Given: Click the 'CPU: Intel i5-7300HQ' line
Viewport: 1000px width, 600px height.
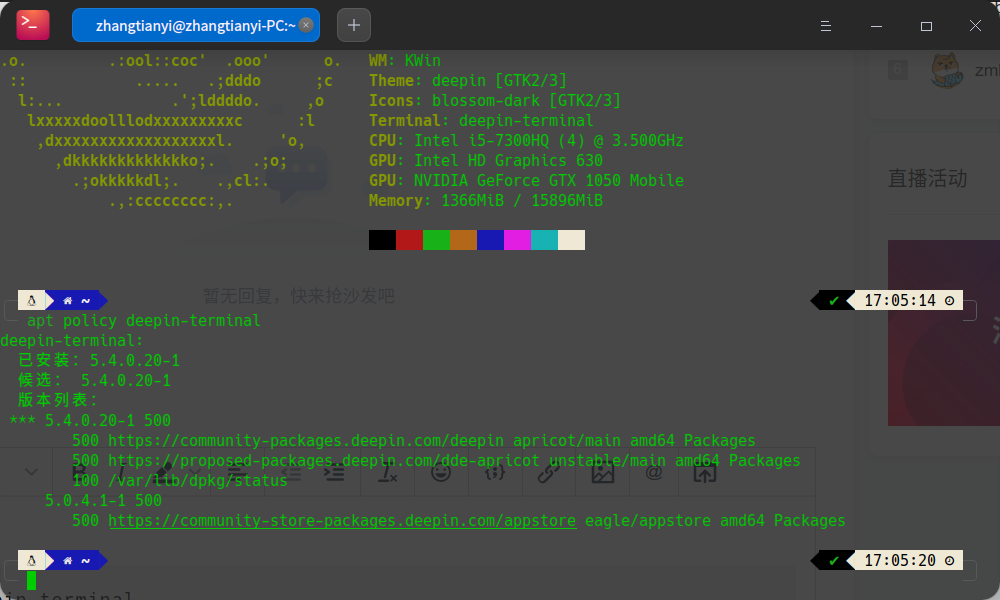Looking at the screenshot, I should click(526, 140).
